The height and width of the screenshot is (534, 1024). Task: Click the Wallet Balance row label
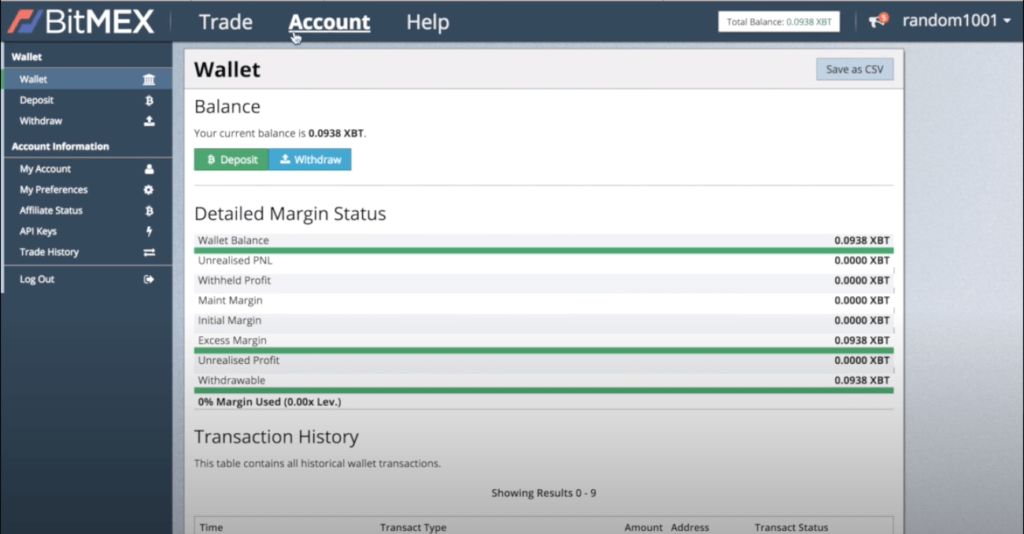[x=233, y=240]
